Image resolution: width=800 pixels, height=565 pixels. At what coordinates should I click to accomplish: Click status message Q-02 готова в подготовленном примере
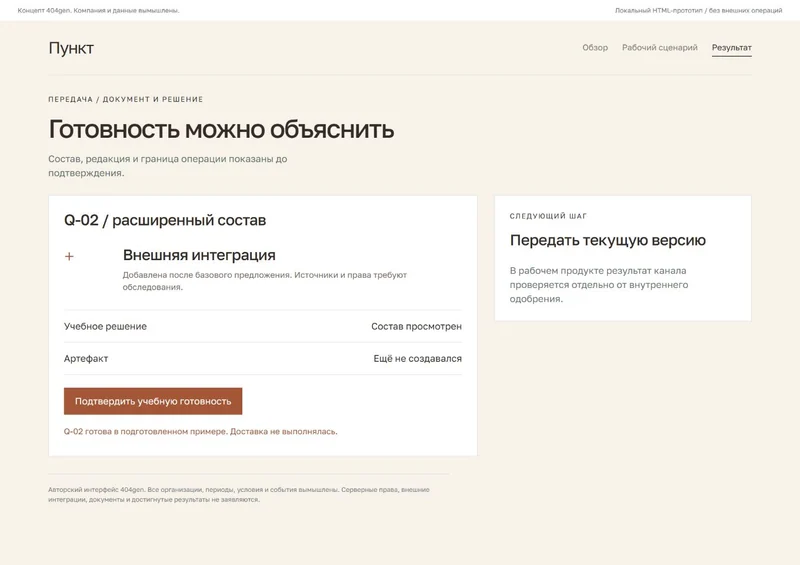[201, 431]
